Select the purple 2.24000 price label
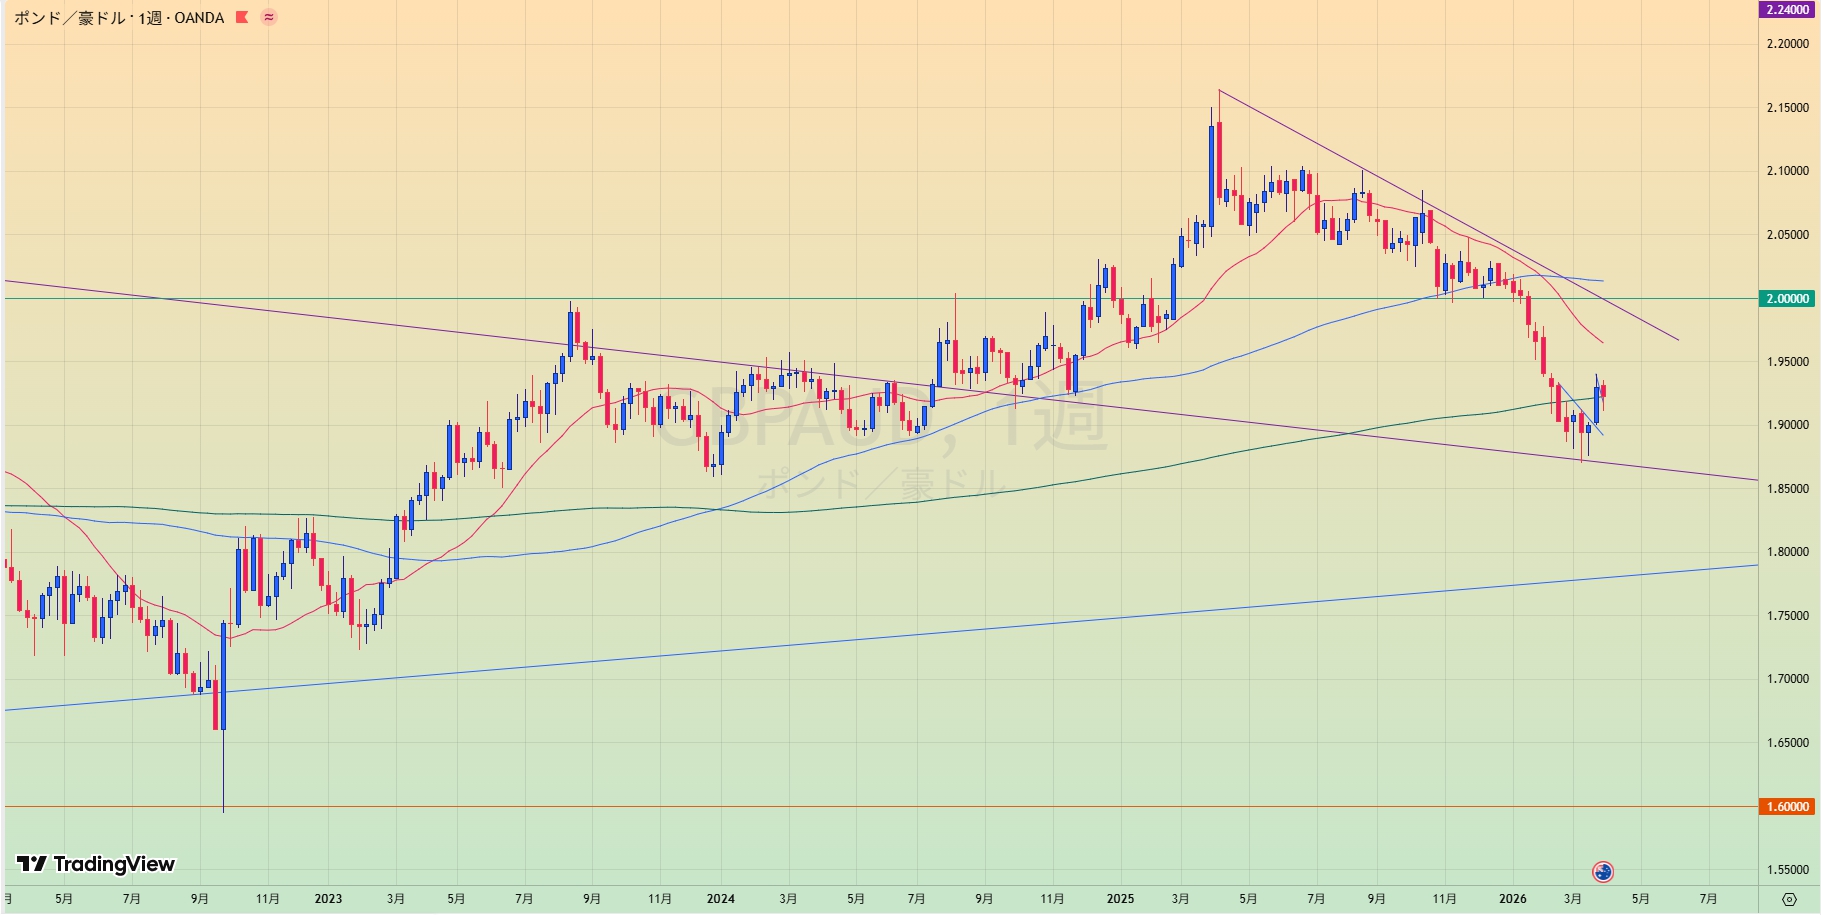Image resolution: width=1821 pixels, height=915 pixels. (1787, 10)
